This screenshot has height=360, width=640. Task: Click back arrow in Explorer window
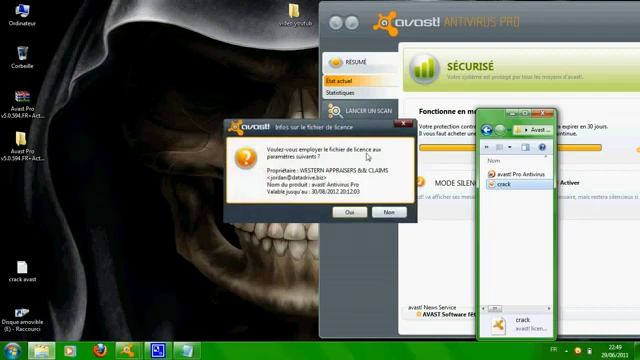click(487, 130)
